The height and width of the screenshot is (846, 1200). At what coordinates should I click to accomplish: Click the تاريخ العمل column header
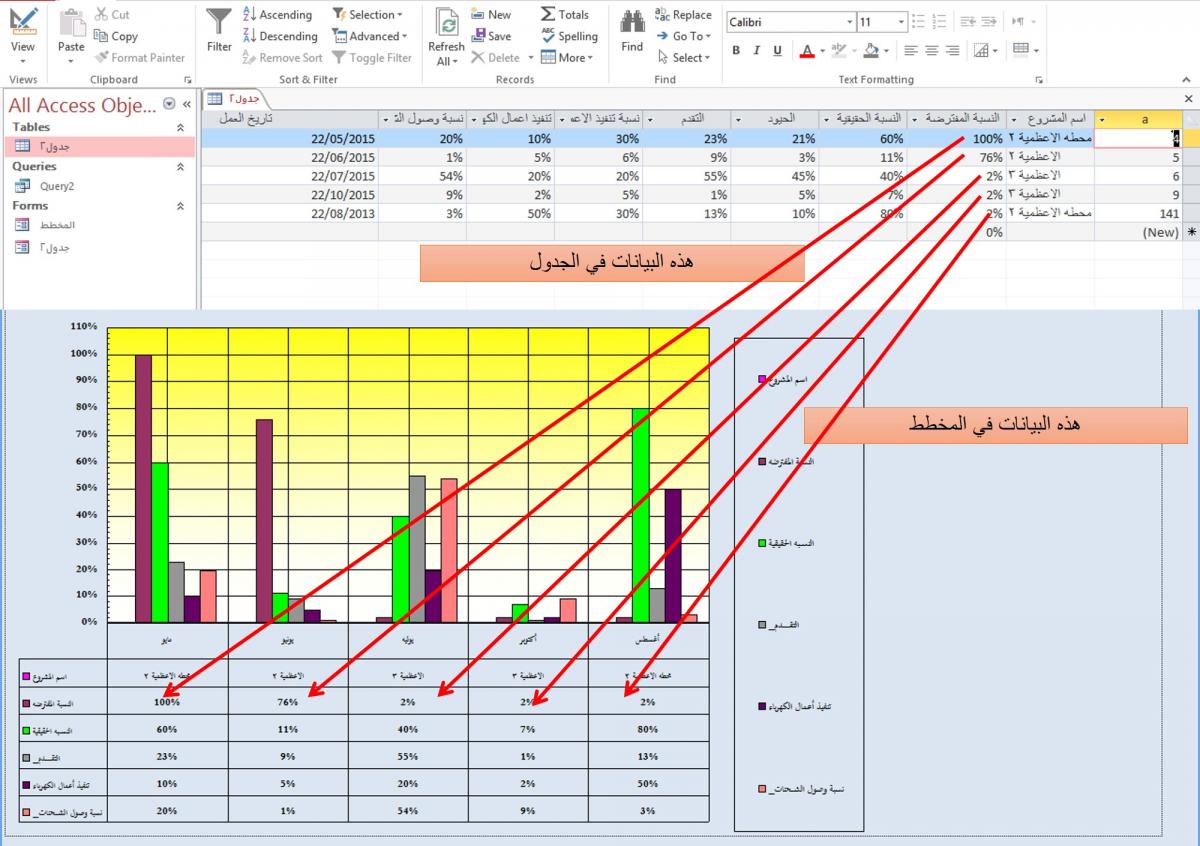(290, 119)
